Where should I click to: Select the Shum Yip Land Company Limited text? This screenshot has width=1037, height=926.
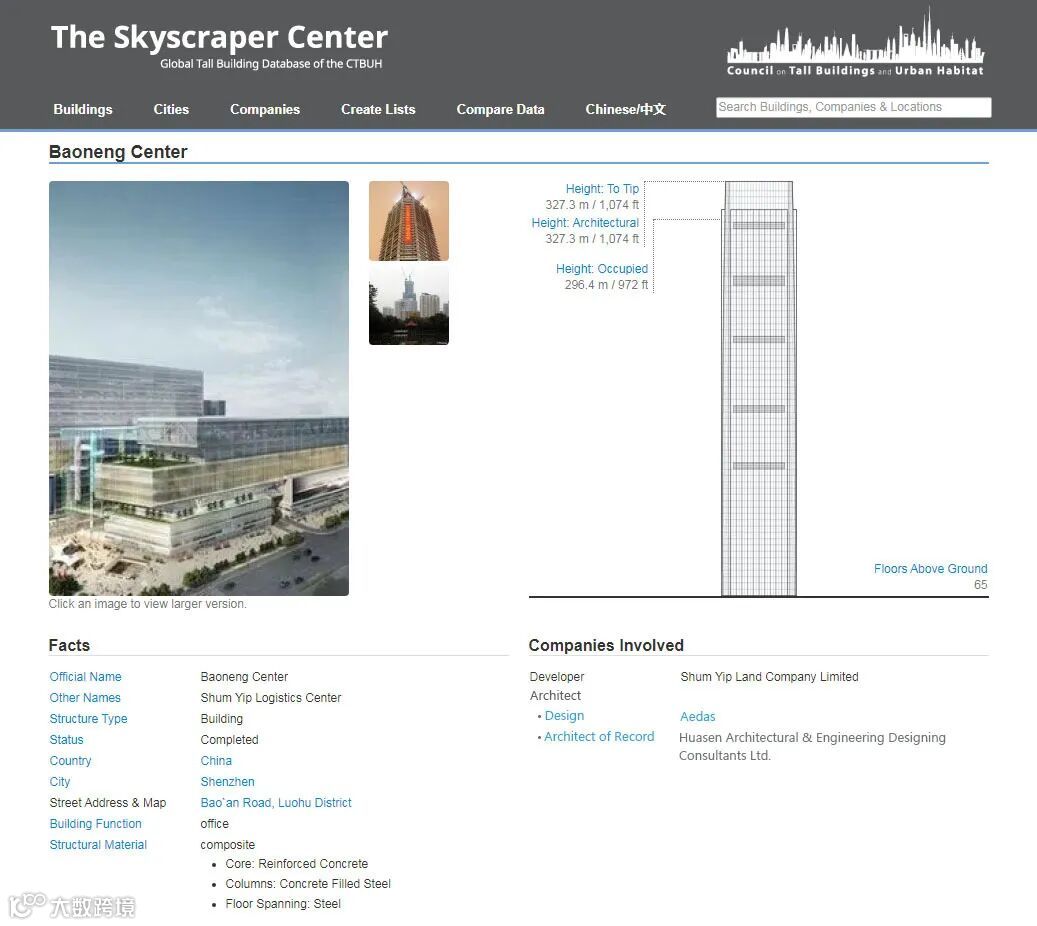point(769,677)
